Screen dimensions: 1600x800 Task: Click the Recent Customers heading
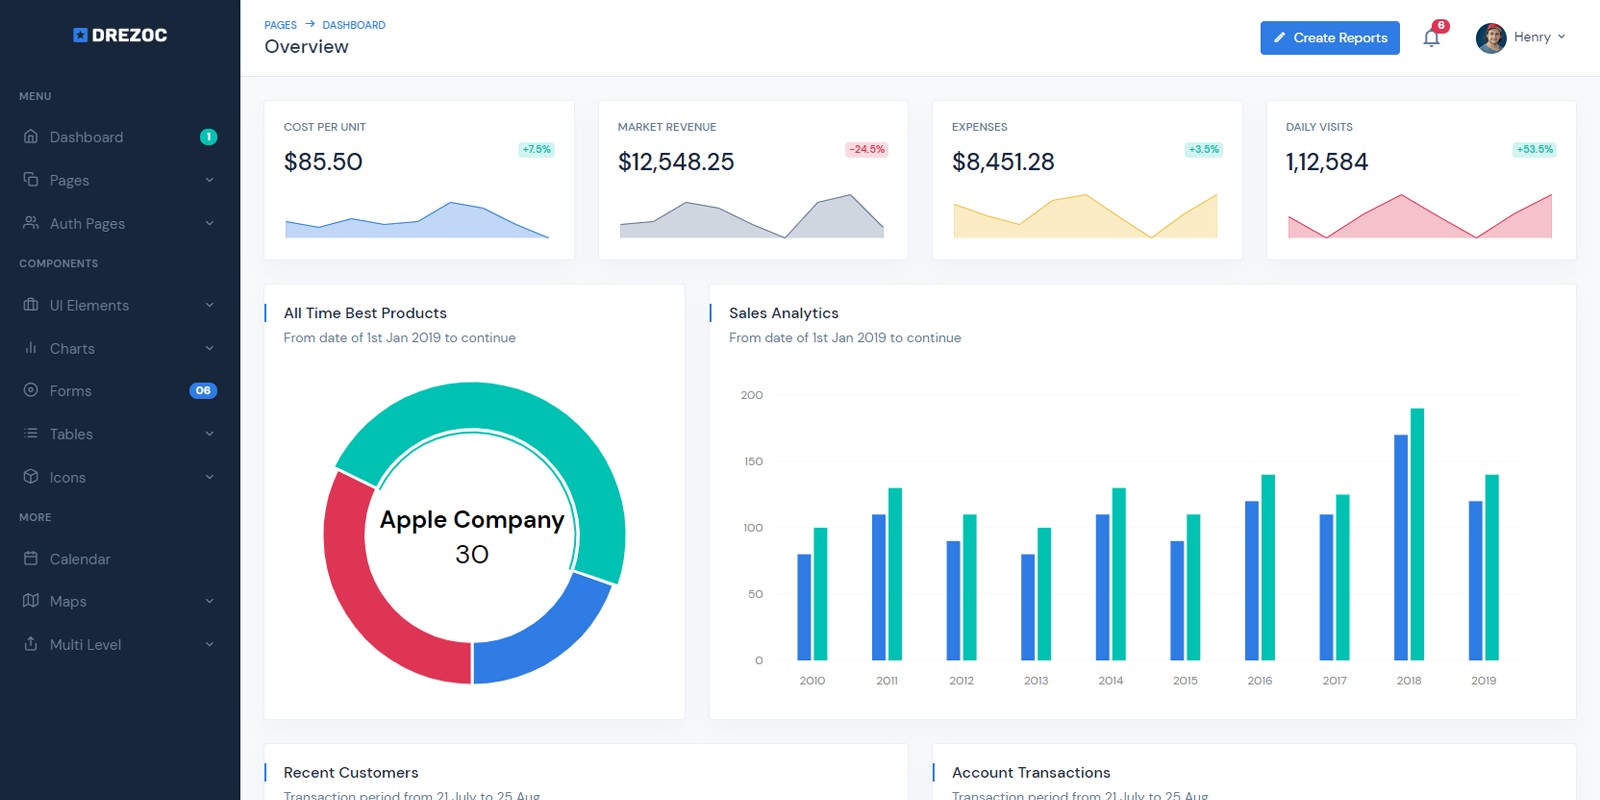pos(351,773)
